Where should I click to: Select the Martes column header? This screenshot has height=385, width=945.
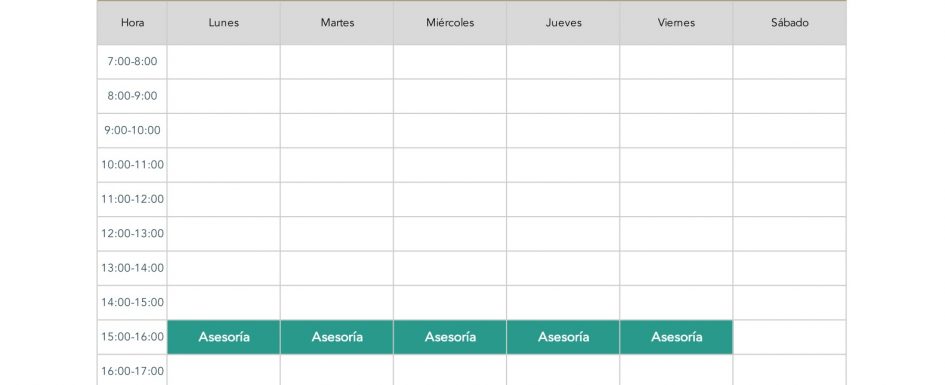[337, 23]
